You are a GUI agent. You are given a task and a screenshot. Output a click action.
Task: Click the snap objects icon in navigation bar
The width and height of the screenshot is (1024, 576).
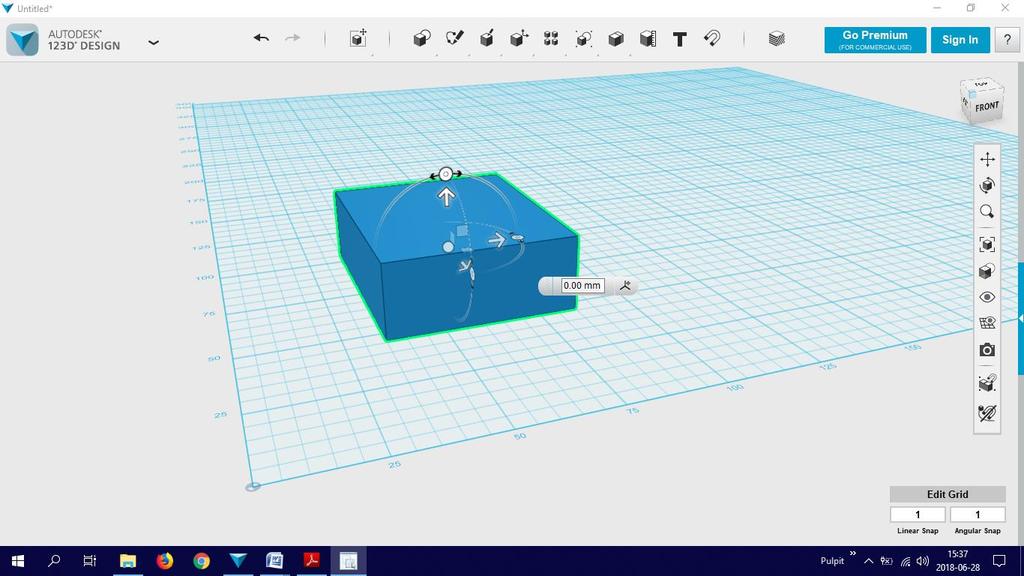click(x=987, y=383)
